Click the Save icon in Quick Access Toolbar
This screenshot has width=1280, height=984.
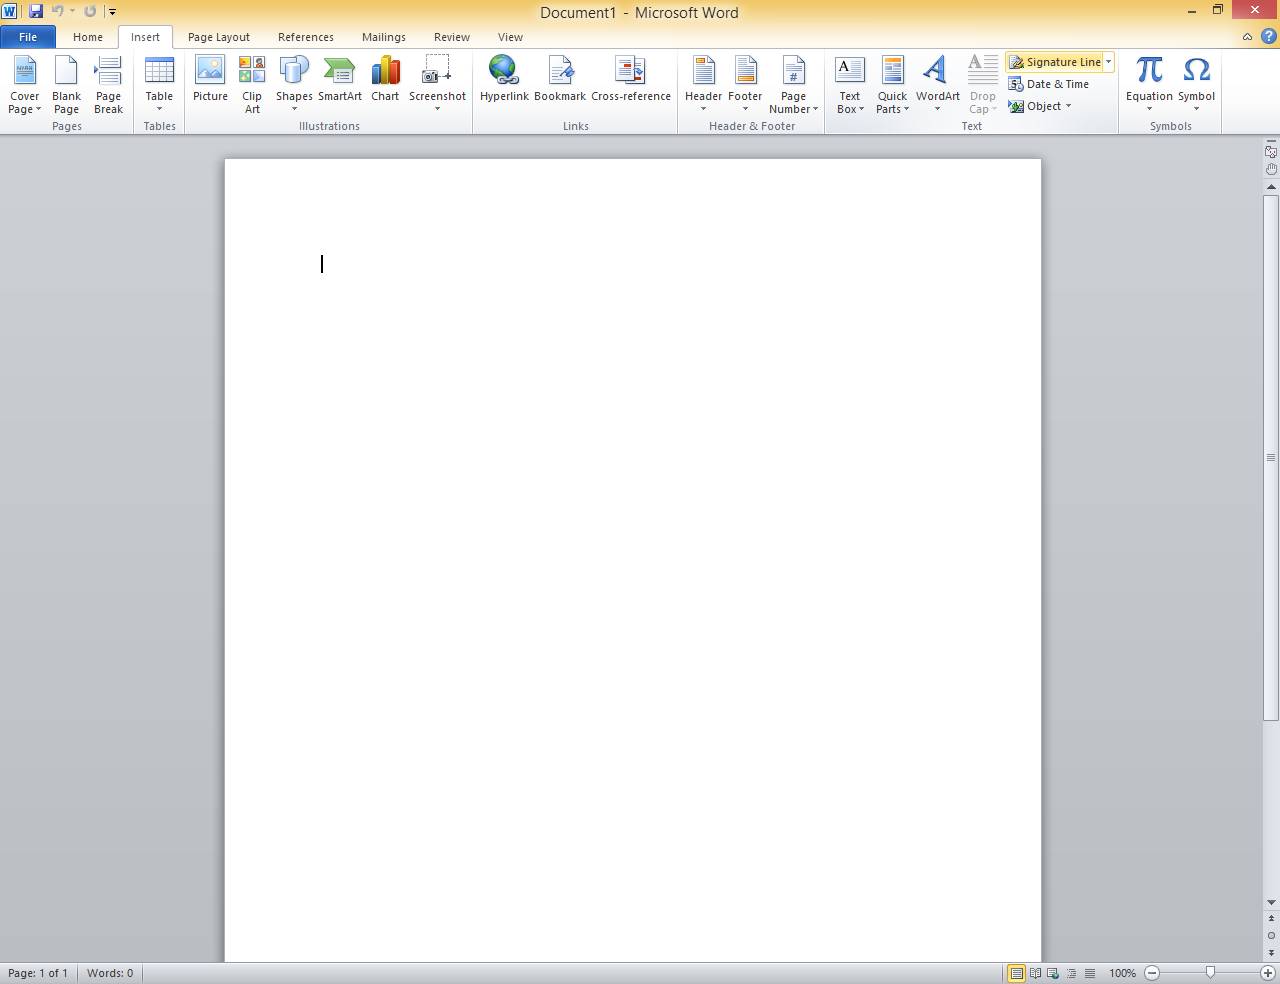point(36,12)
